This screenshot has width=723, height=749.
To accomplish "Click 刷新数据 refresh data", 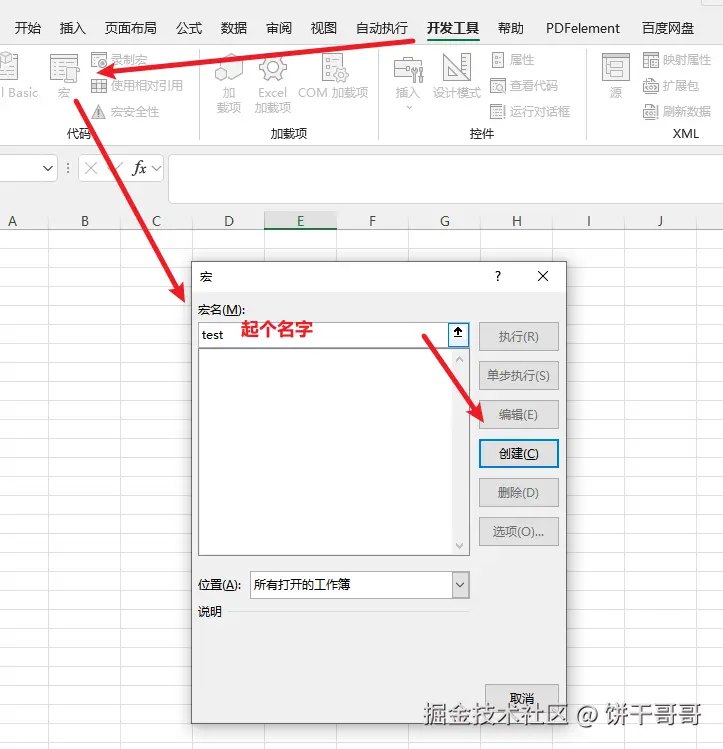I will click(x=677, y=111).
